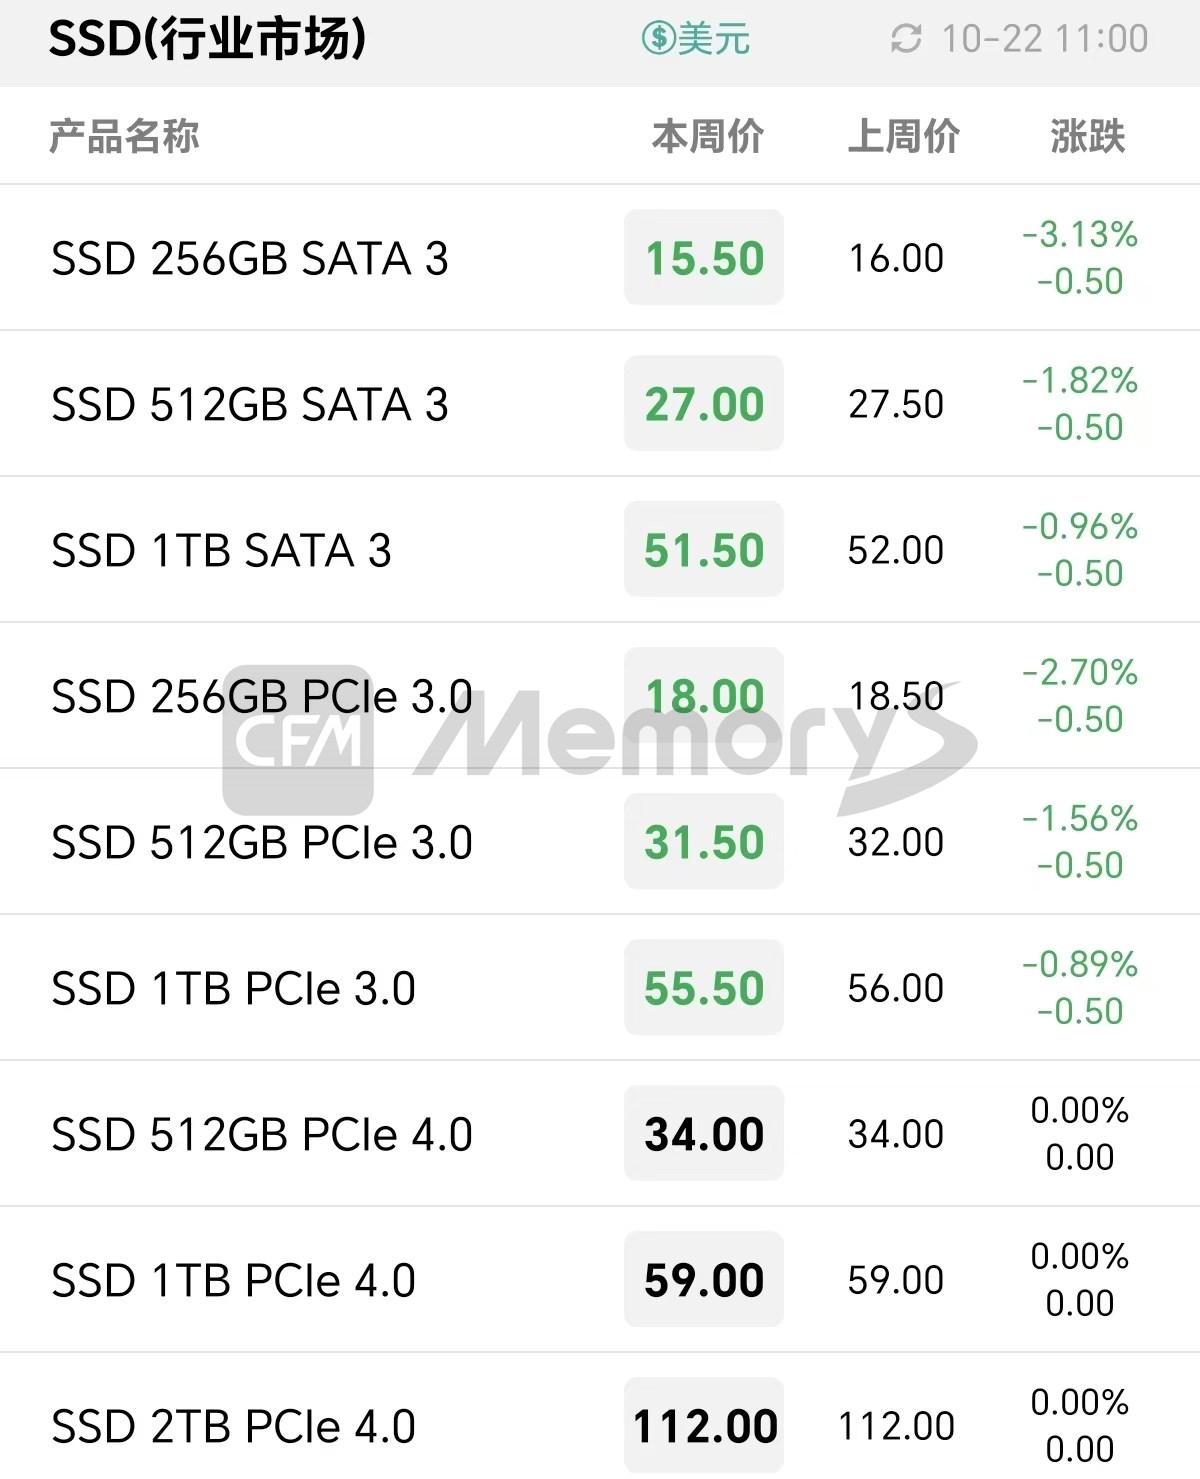Image resolution: width=1200 pixels, height=1479 pixels.
Task: Click the 112.00 current week price badge
Action: coord(704,1425)
